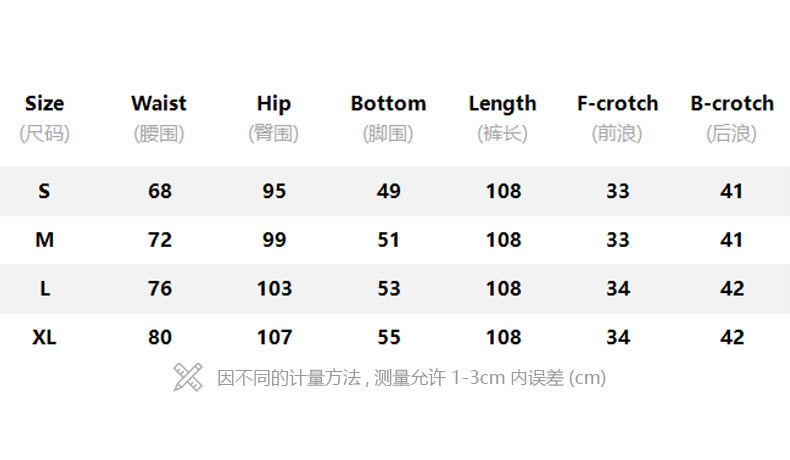The image size is (790, 460).
Task: Select the L size row label
Action: (44, 289)
